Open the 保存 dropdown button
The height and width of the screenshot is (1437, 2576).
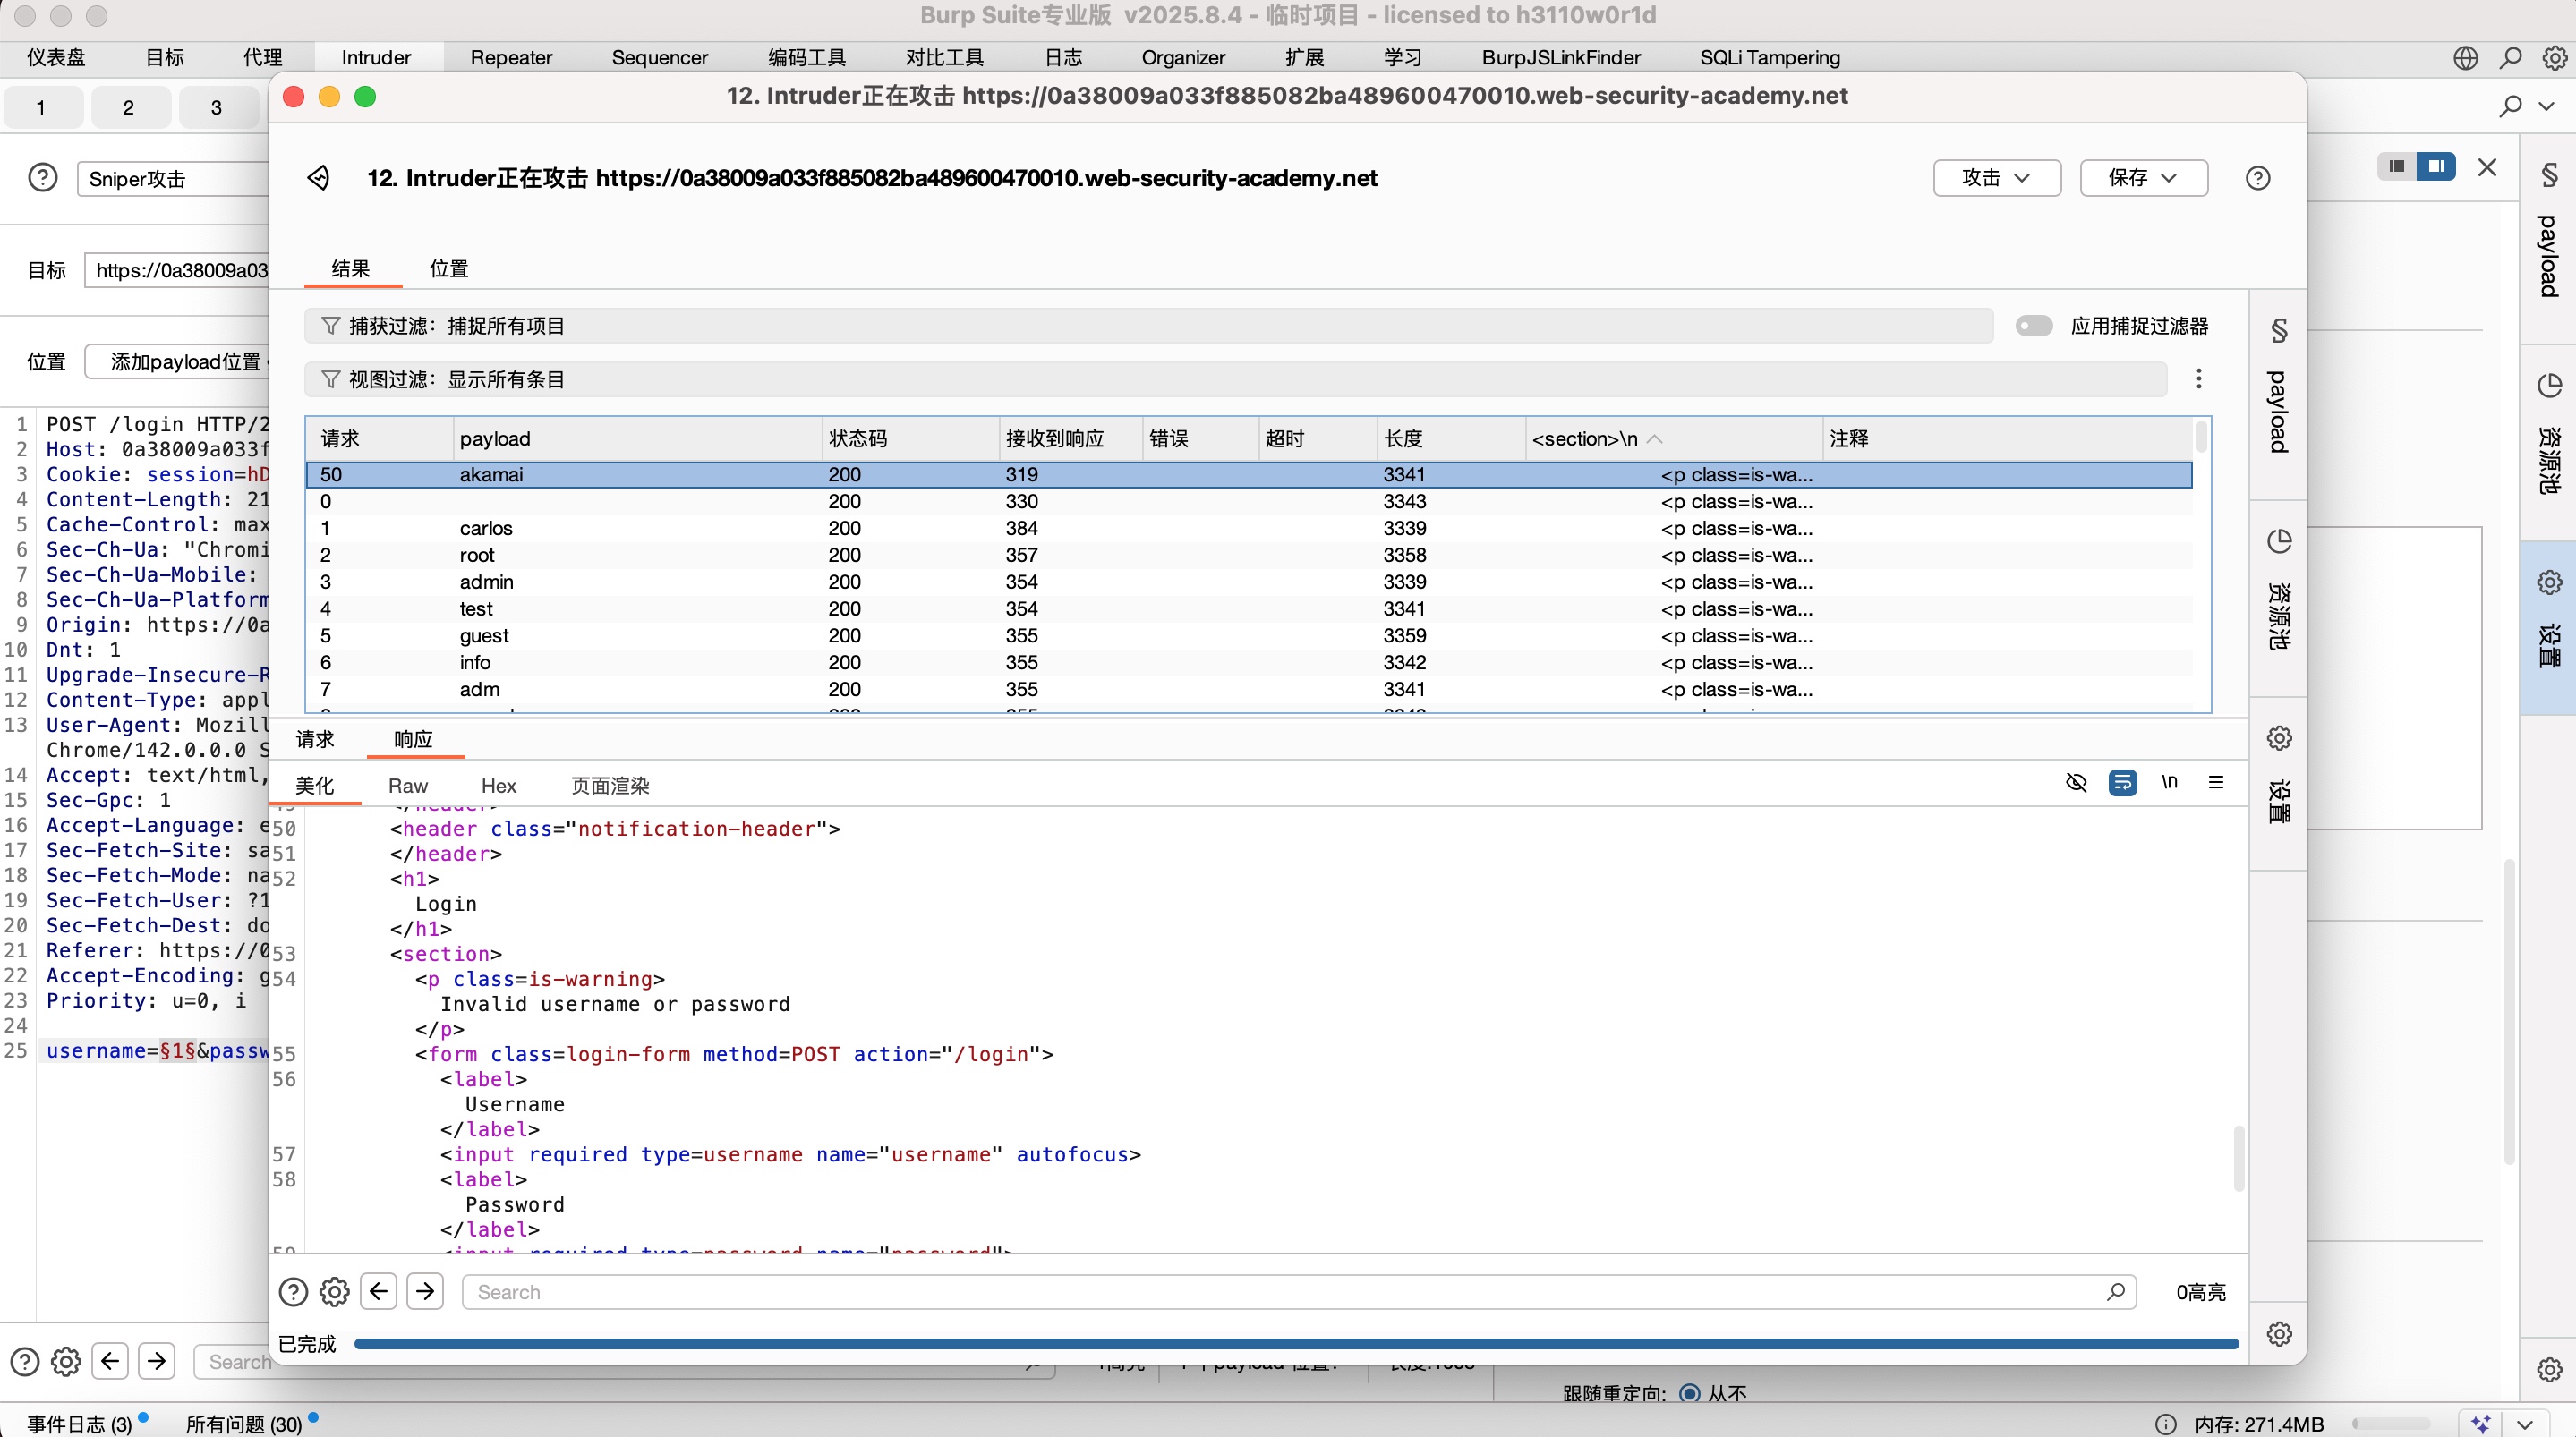click(x=2143, y=178)
